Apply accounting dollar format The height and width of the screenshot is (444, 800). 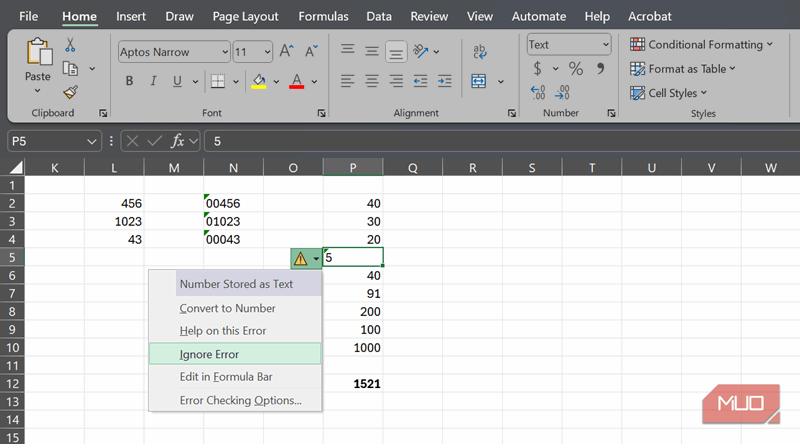click(537, 68)
